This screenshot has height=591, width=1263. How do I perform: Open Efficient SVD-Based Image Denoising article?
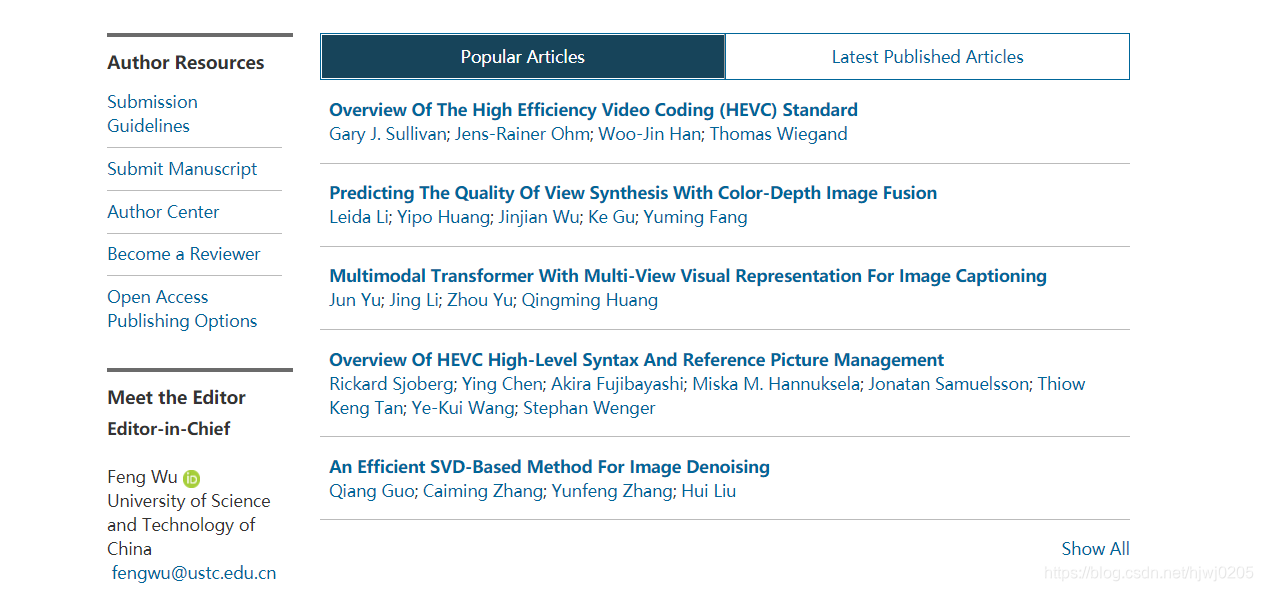(x=549, y=467)
